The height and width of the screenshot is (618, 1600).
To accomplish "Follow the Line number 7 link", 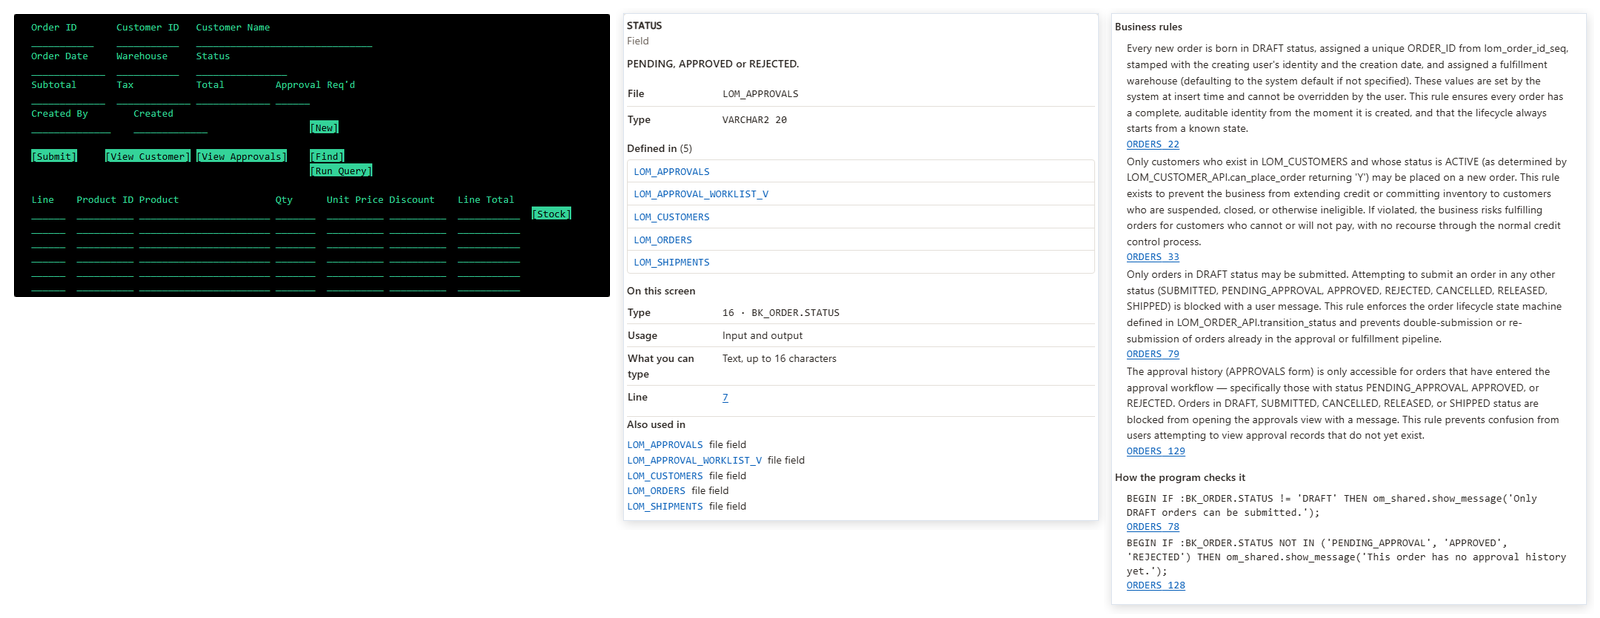I will 725,398.
